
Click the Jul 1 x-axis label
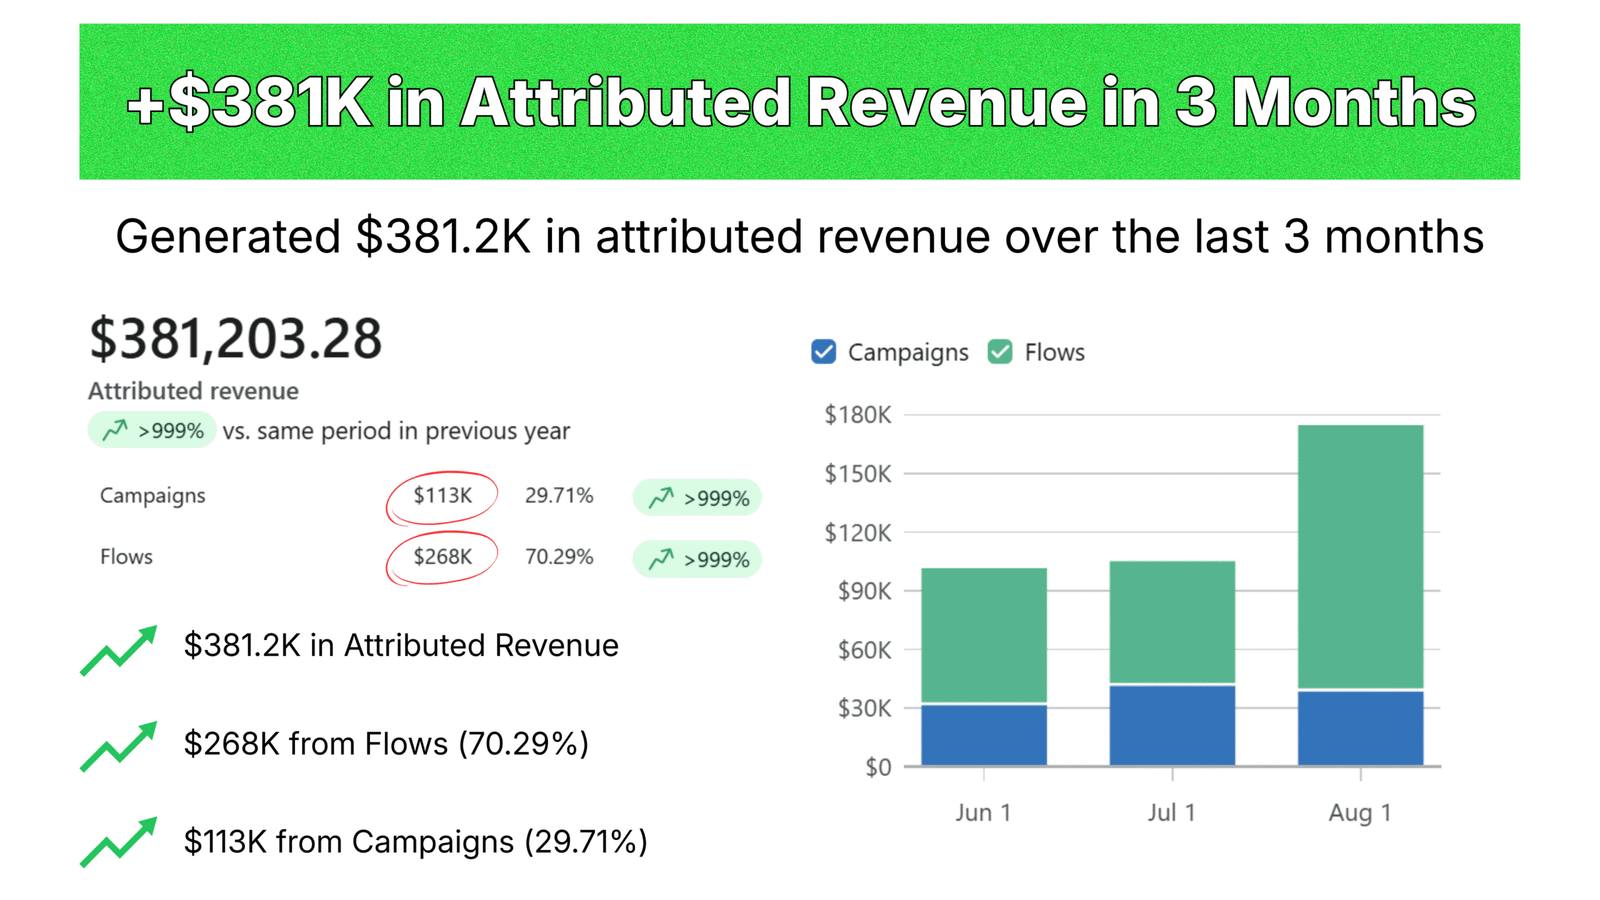click(1171, 812)
